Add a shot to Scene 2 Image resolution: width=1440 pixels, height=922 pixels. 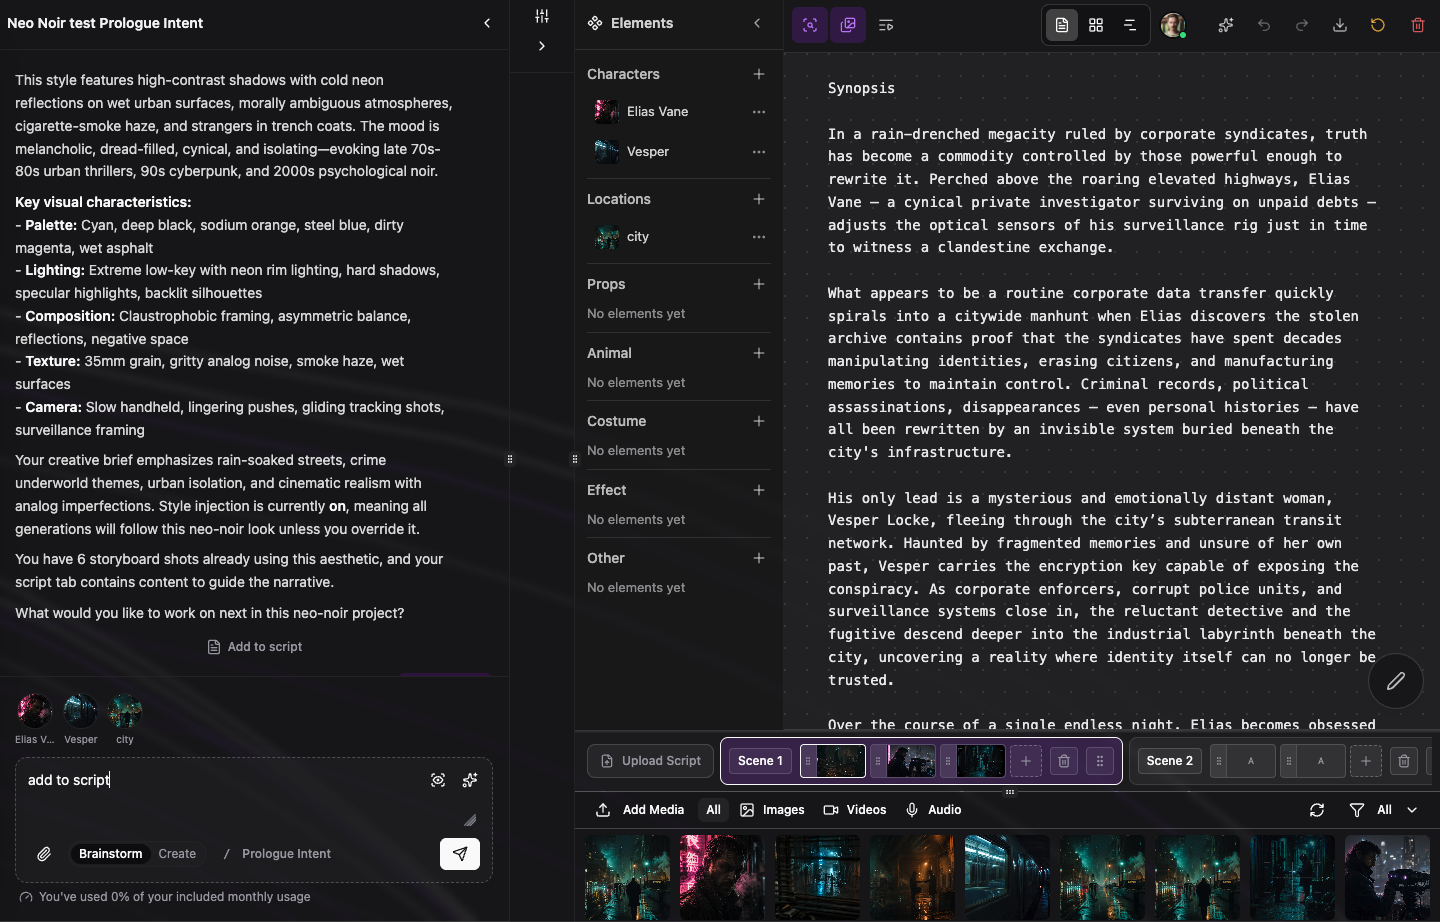[x=1365, y=761]
